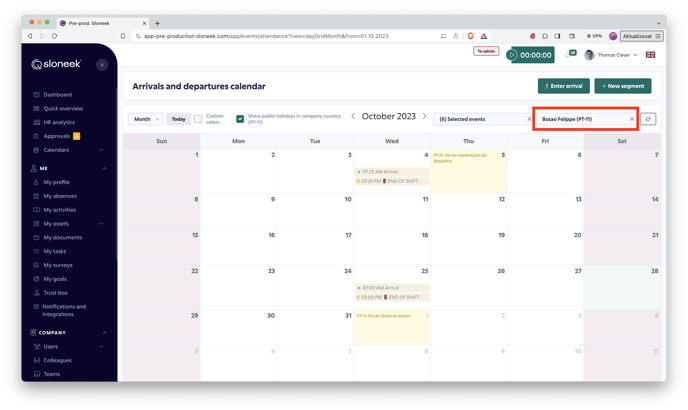Screen dimensions: 688x410
Task: Open My tasks in the sidebar
Action: 54,252
